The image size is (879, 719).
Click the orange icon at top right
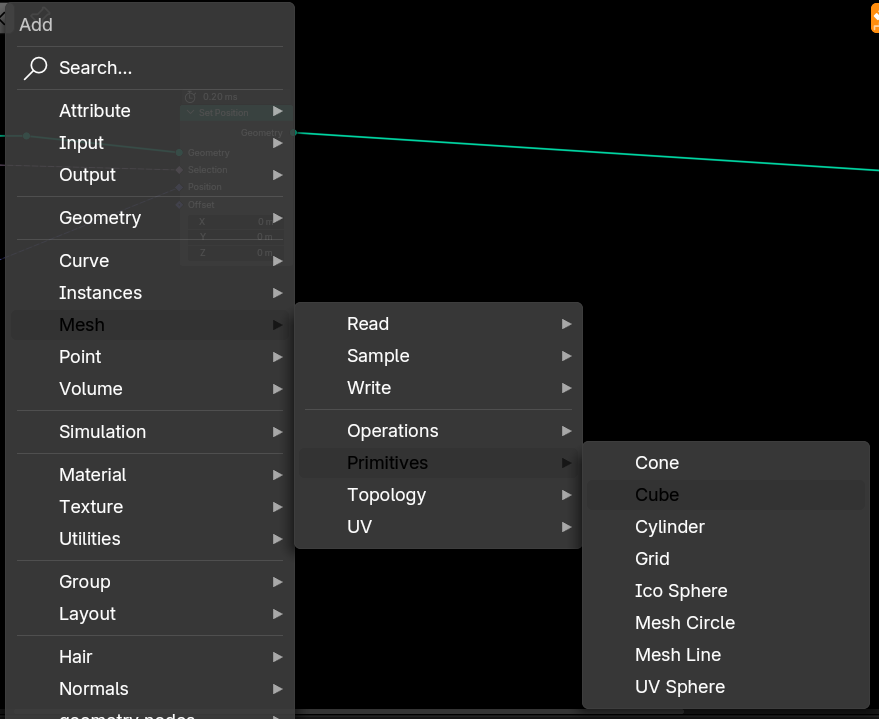point(875,20)
